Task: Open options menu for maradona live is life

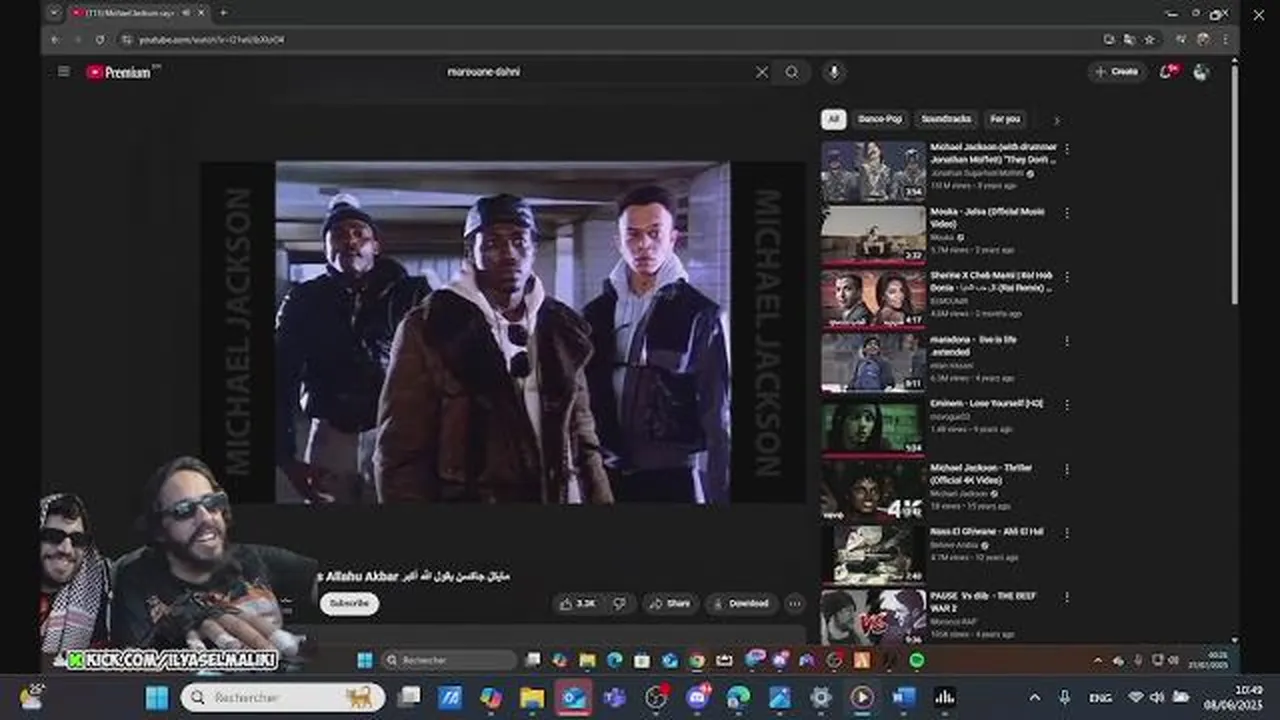Action: tap(1067, 341)
